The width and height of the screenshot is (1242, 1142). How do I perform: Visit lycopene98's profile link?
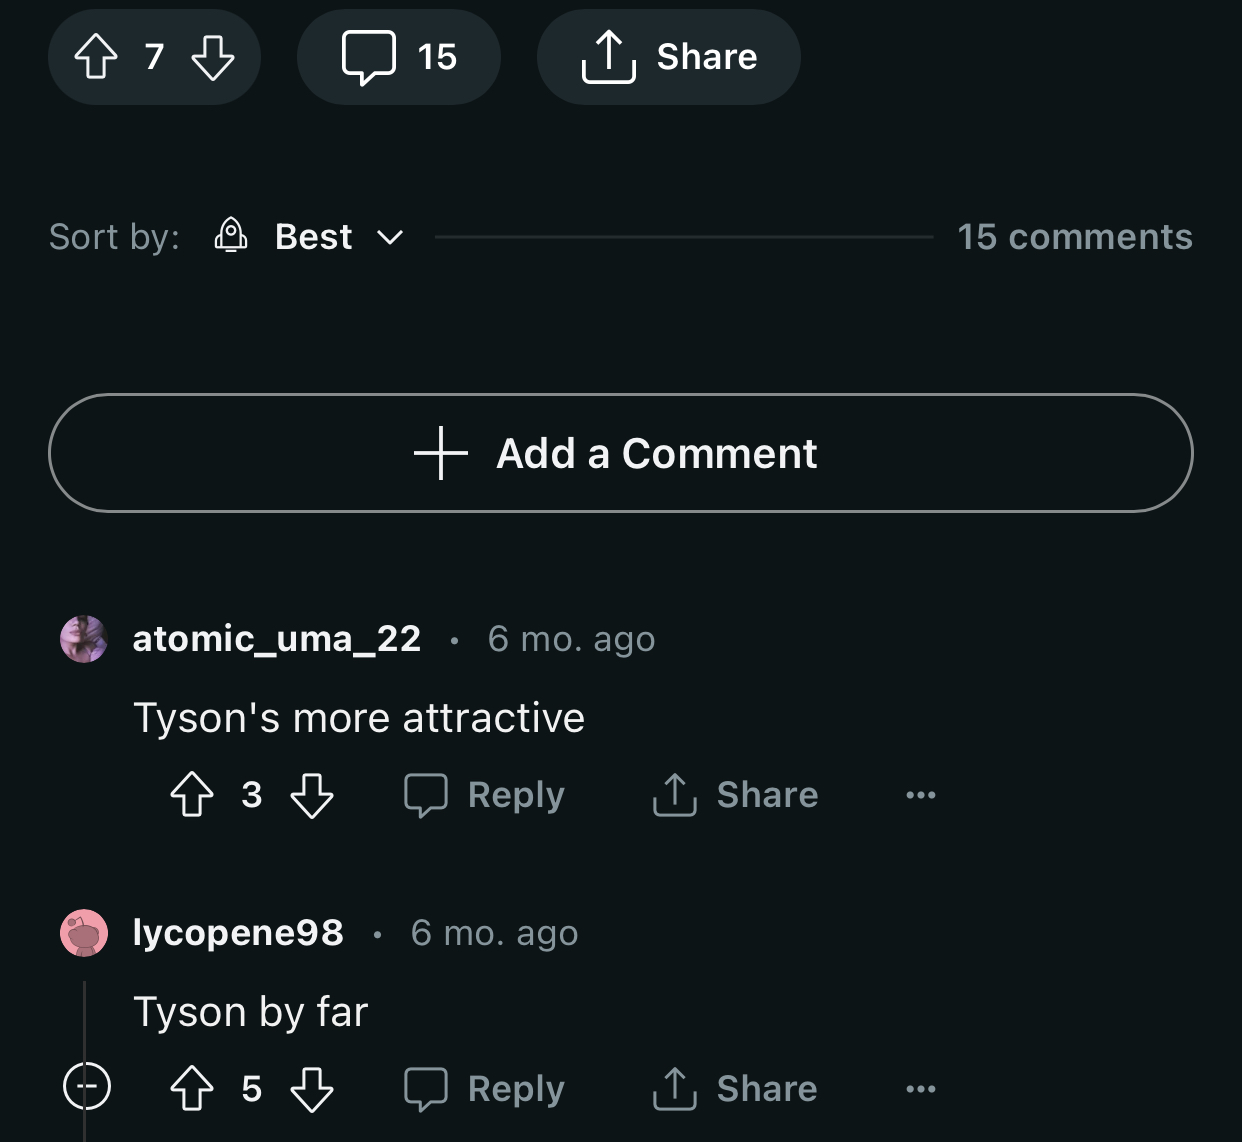[238, 933]
